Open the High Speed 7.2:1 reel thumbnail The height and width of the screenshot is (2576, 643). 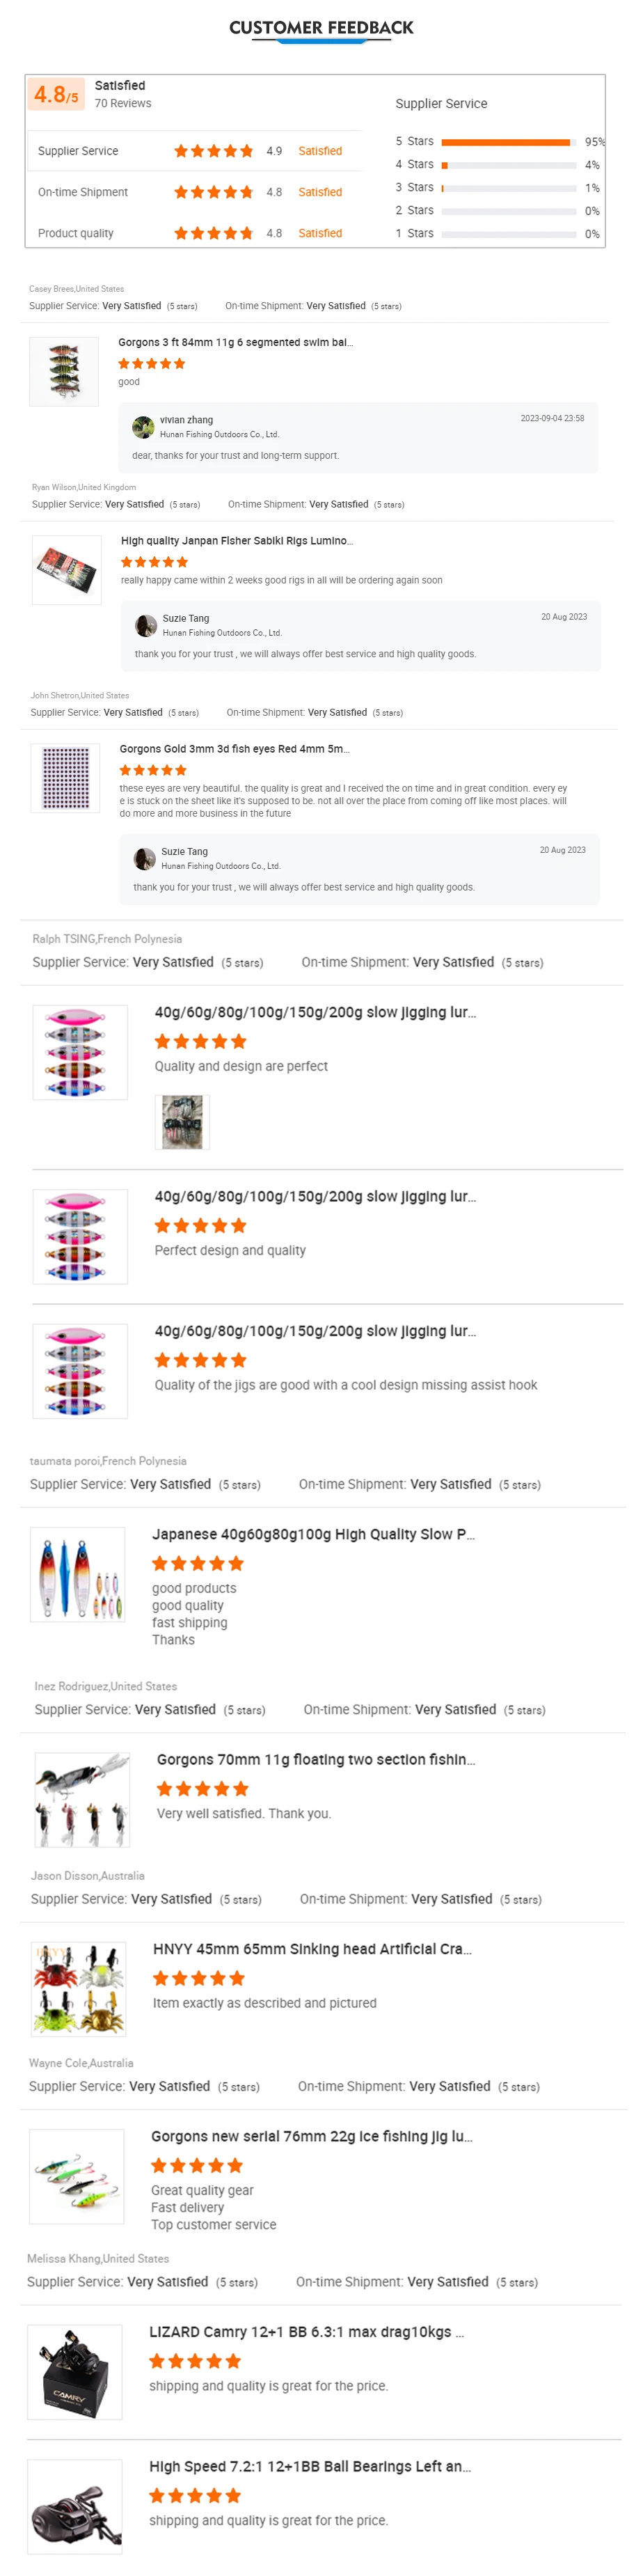click(x=75, y=2506)
